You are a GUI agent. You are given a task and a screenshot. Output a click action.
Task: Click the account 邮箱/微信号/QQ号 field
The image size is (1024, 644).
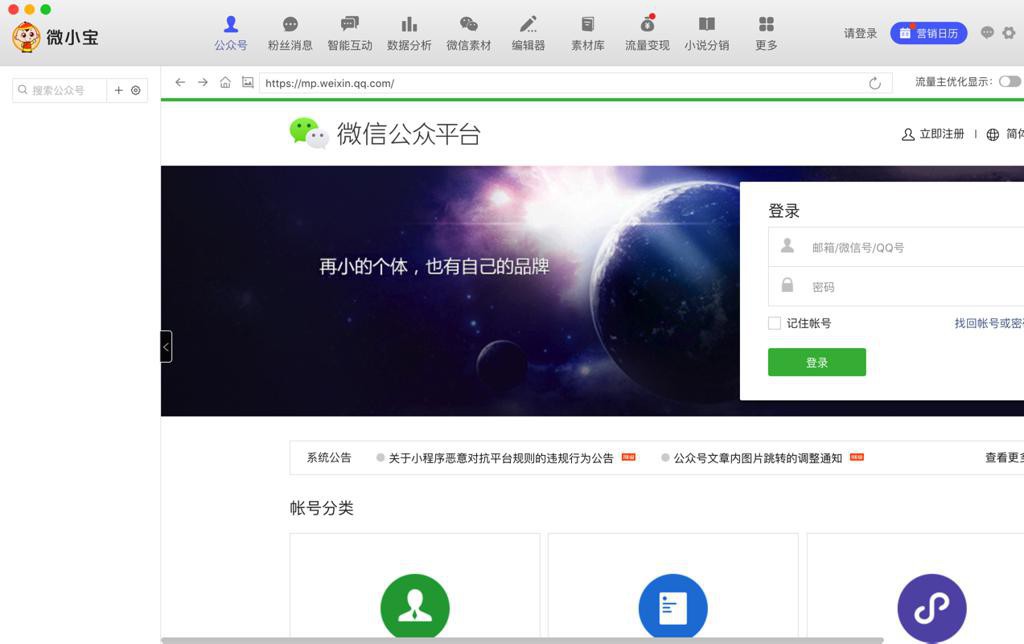(x=896, y=247)
